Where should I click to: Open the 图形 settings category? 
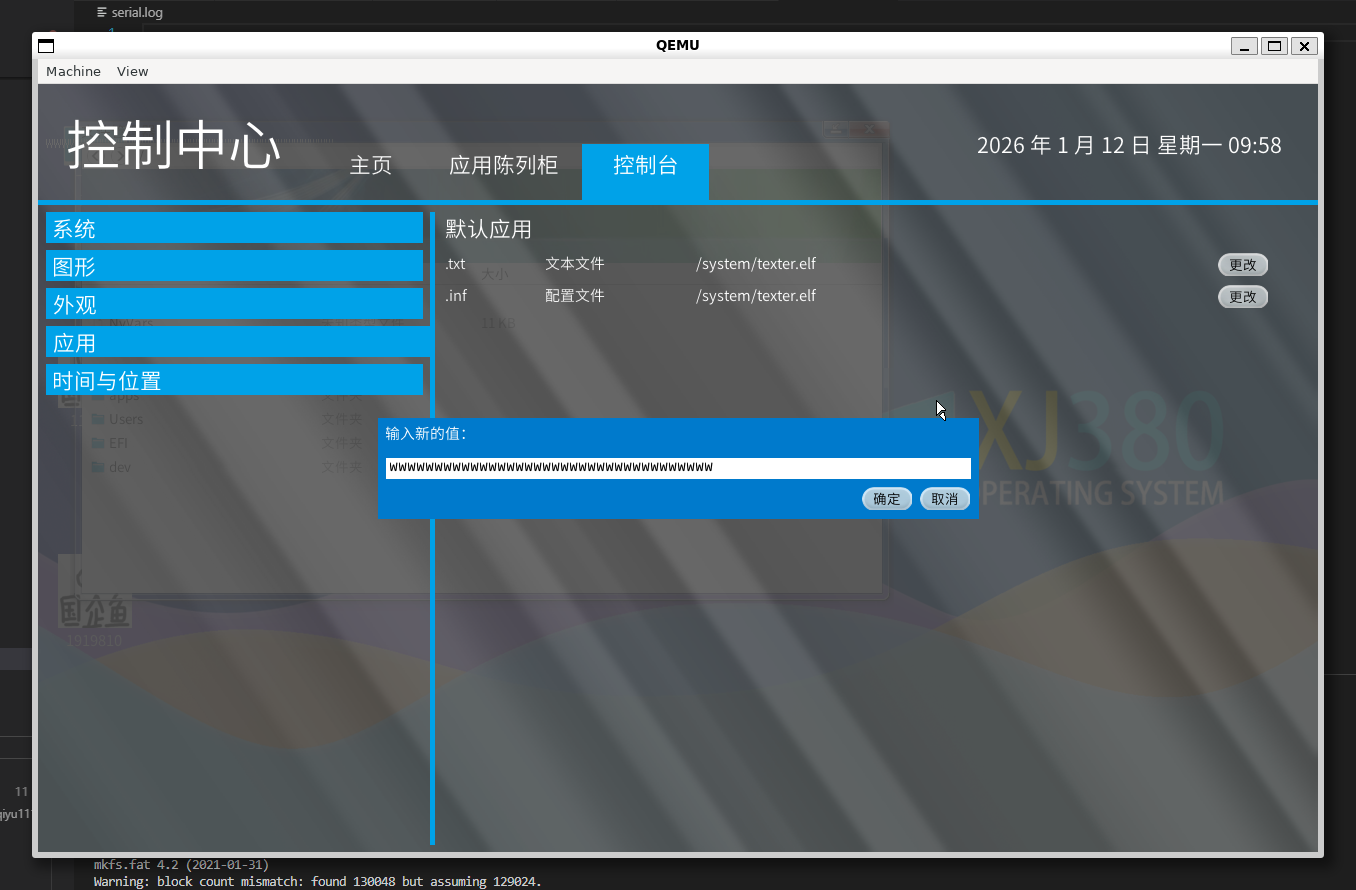[x=234, y=267]
